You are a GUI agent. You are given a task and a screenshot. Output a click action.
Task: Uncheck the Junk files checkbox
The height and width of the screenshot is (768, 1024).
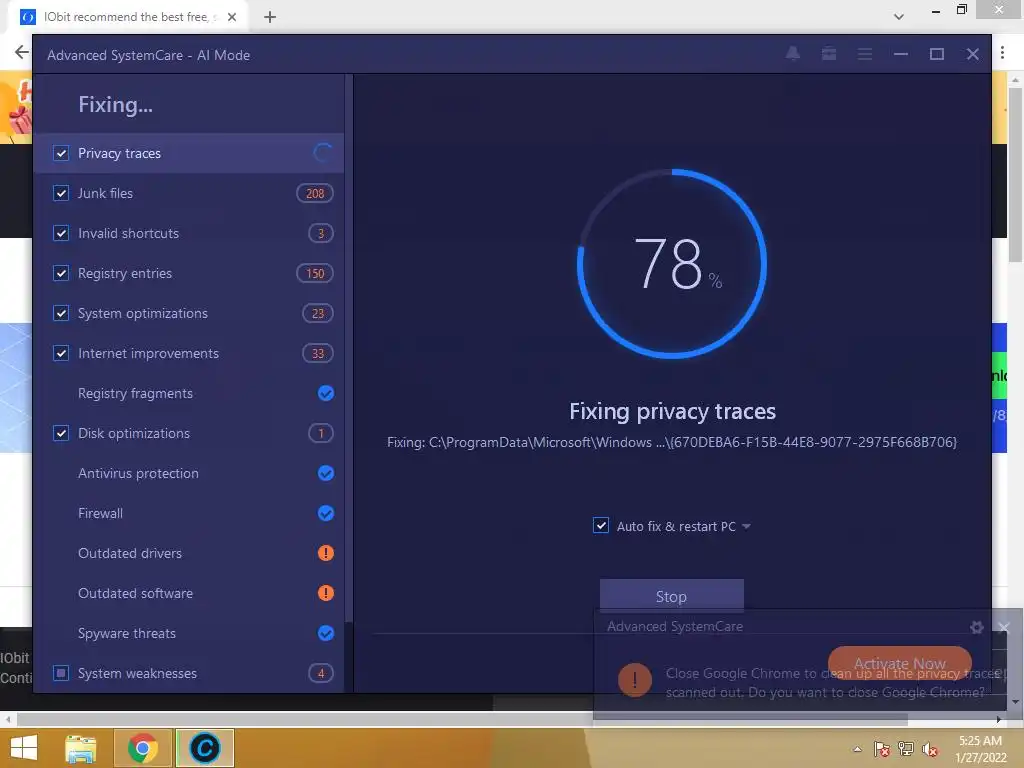coord(61,193)
